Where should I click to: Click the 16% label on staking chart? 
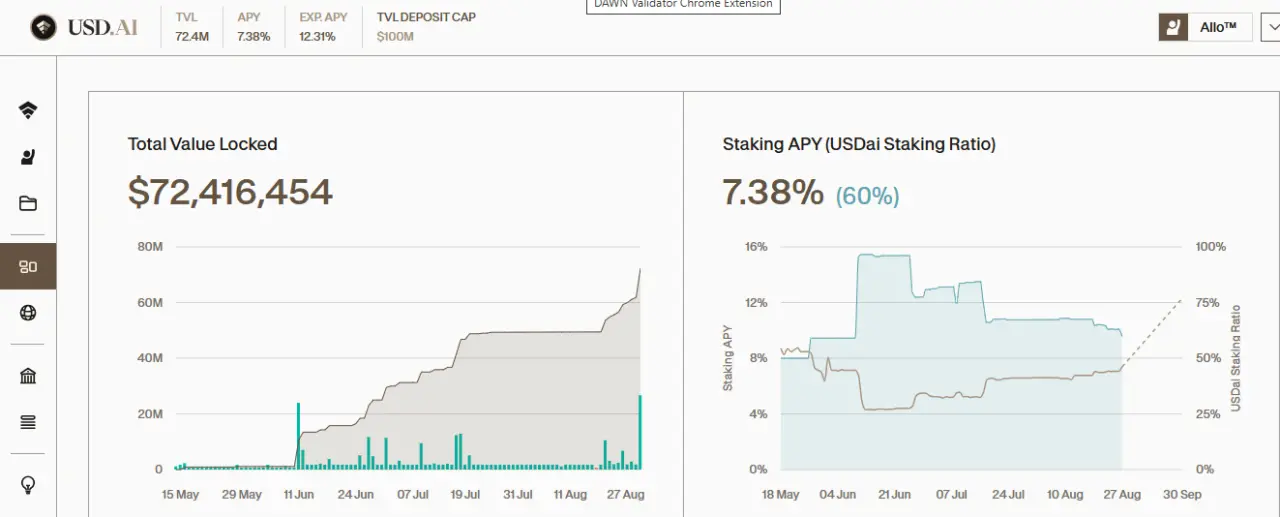pos(756,246)
